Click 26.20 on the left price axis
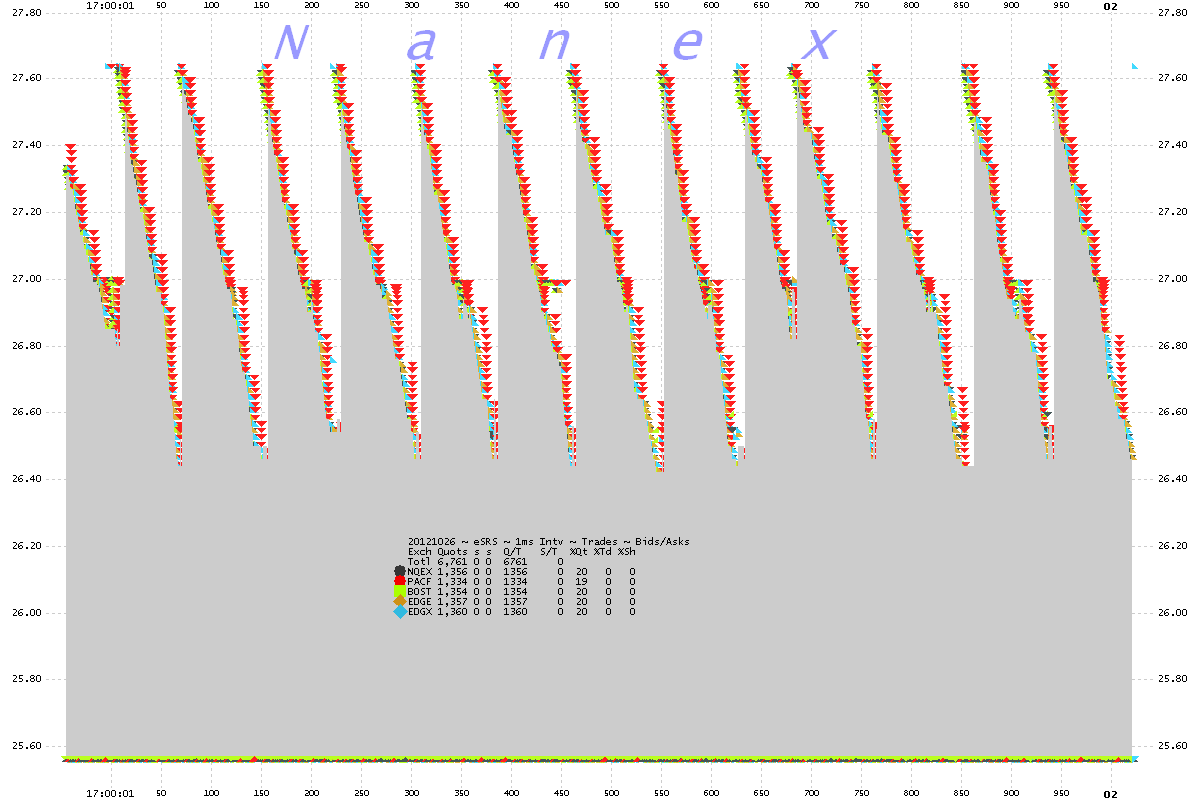1200x800 pixels. (25, 546)
